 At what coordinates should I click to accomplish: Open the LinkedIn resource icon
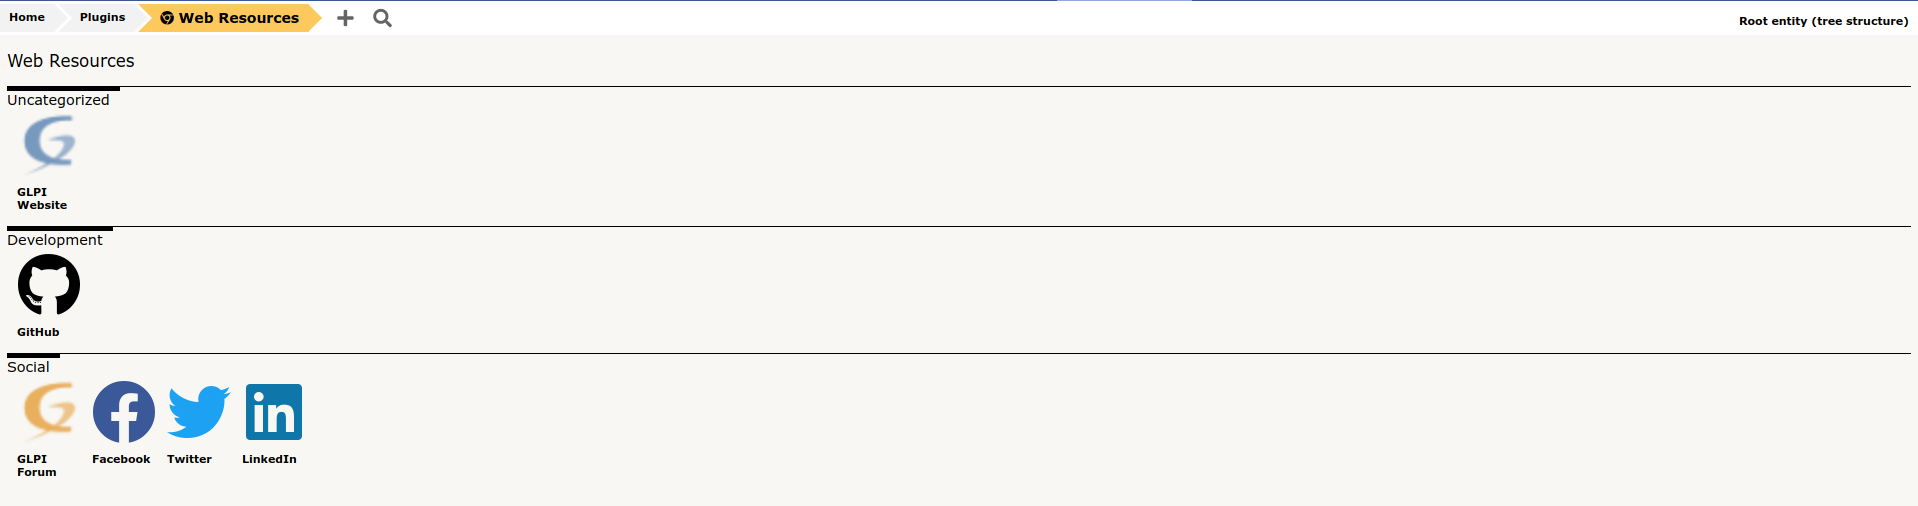pos(274,412)
